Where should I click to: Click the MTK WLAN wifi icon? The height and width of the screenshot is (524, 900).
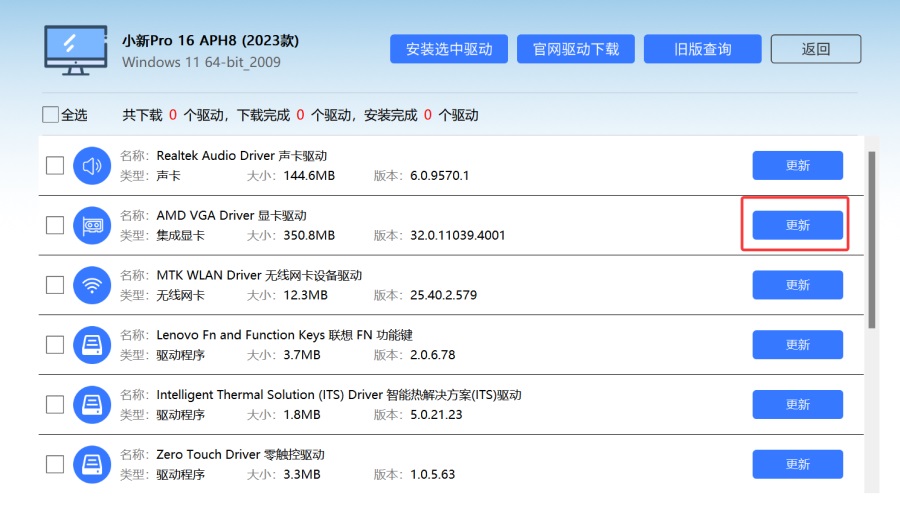[x=92, y=285]
